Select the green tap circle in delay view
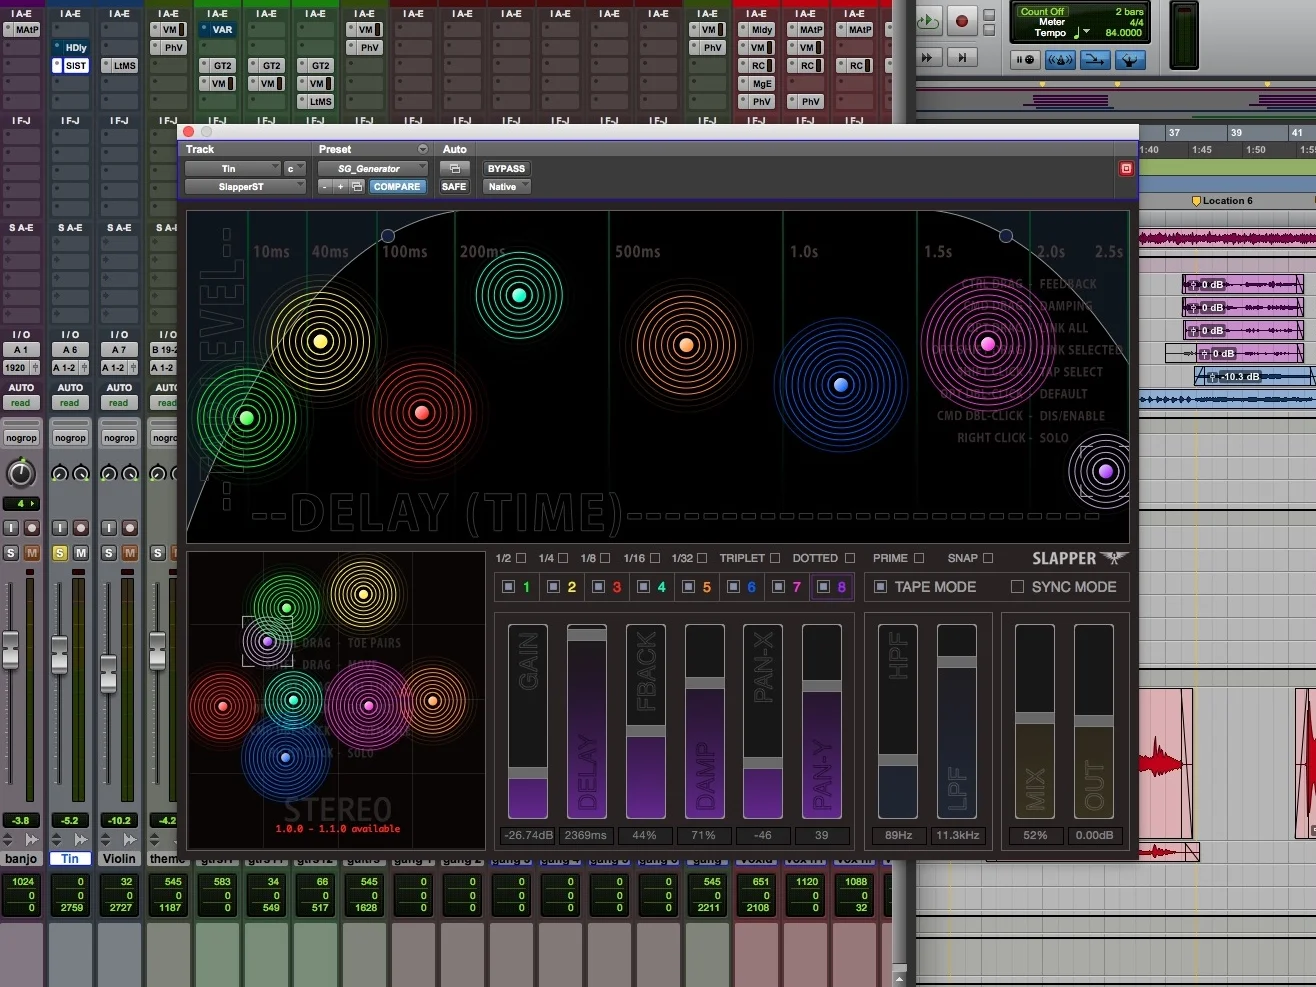Image resolution: width=1316 pixels, height=987 pixels. click(x=247, y=418)
